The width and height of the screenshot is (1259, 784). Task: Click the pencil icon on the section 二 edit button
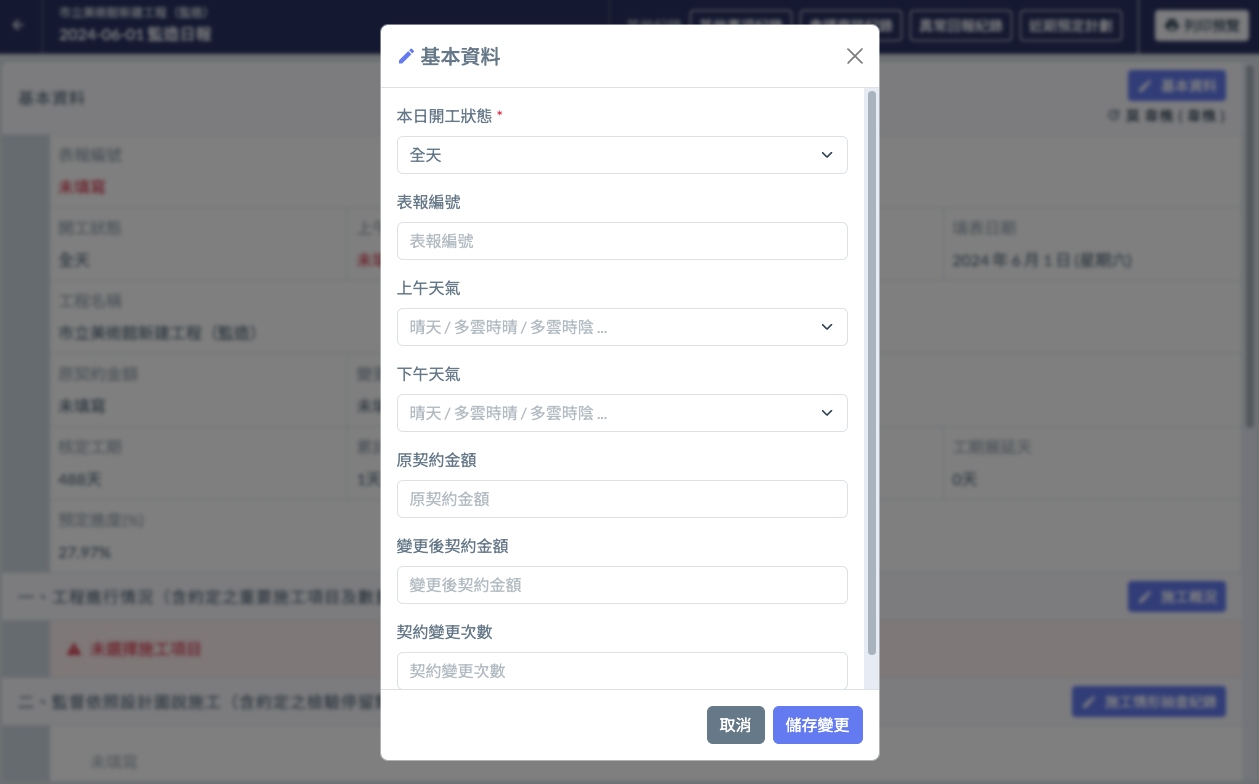[1090, 702]
